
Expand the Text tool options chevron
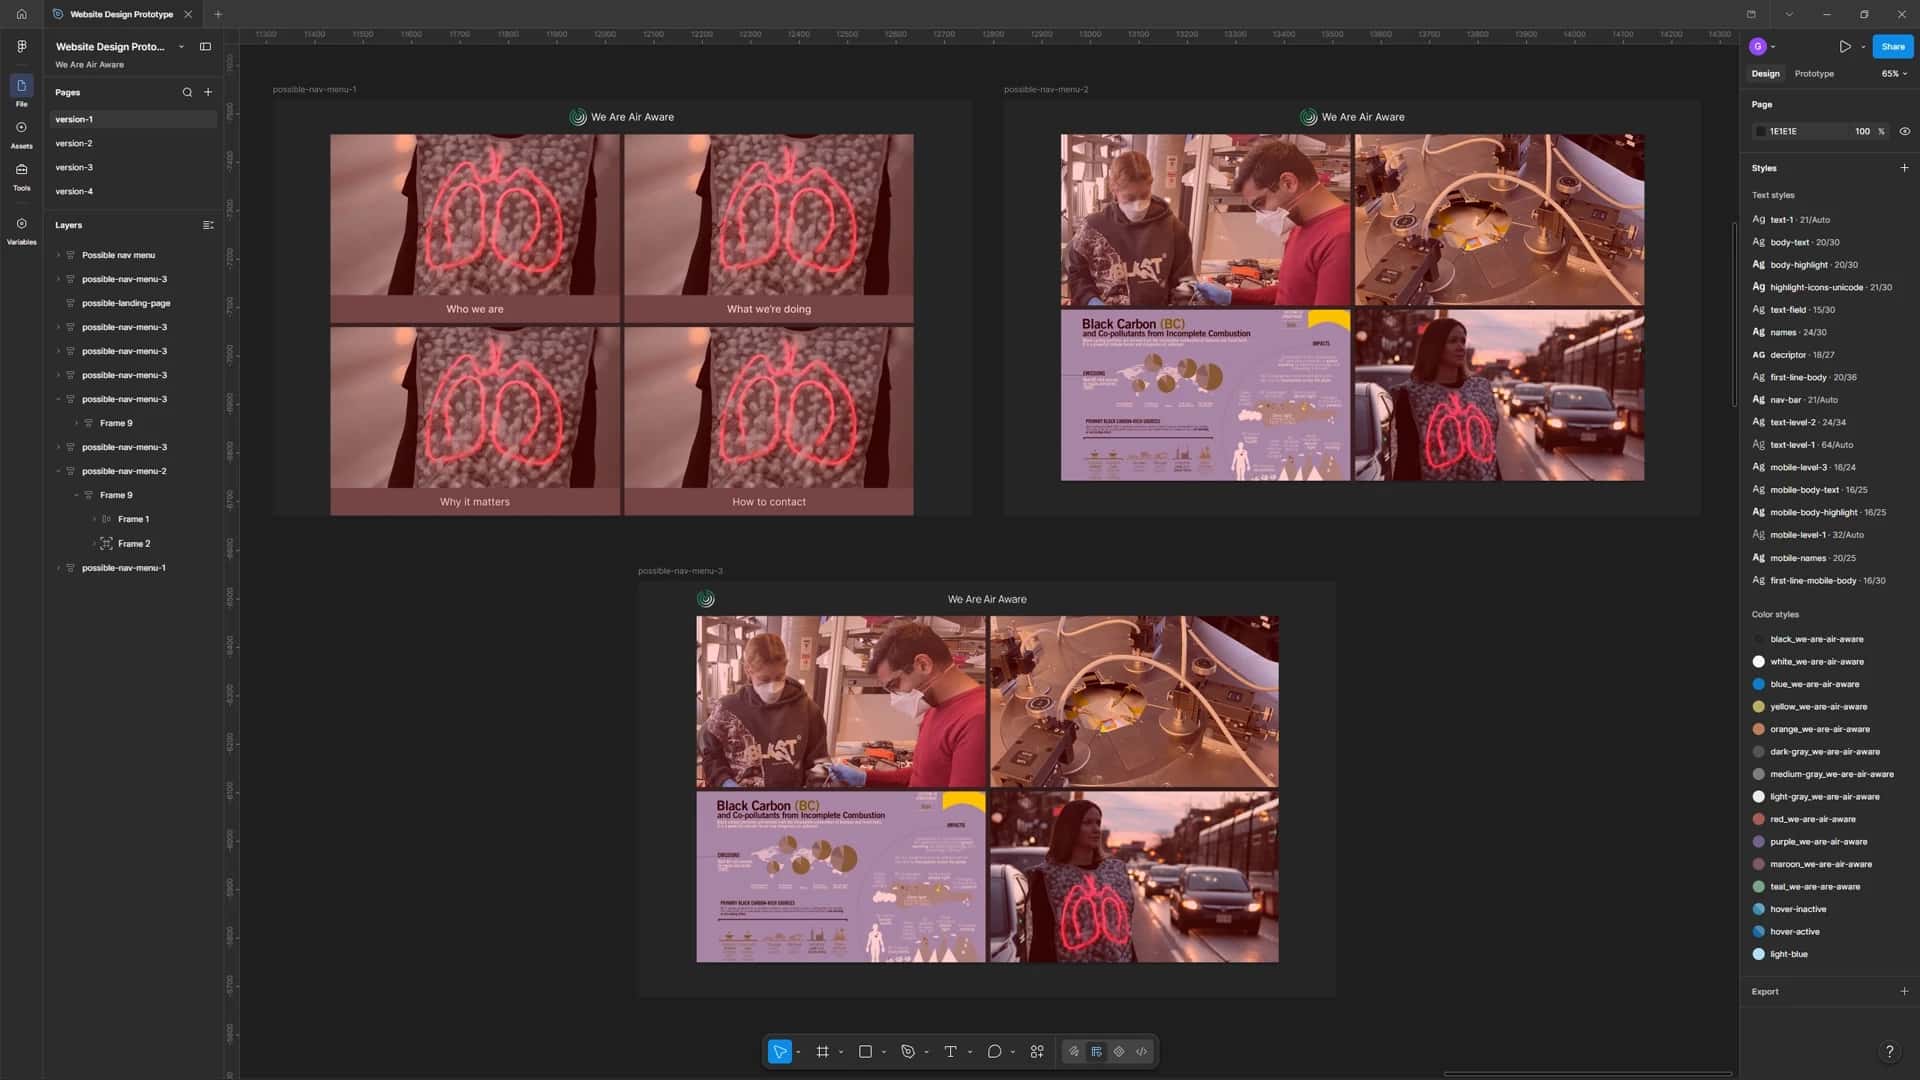coord(969,1052)
